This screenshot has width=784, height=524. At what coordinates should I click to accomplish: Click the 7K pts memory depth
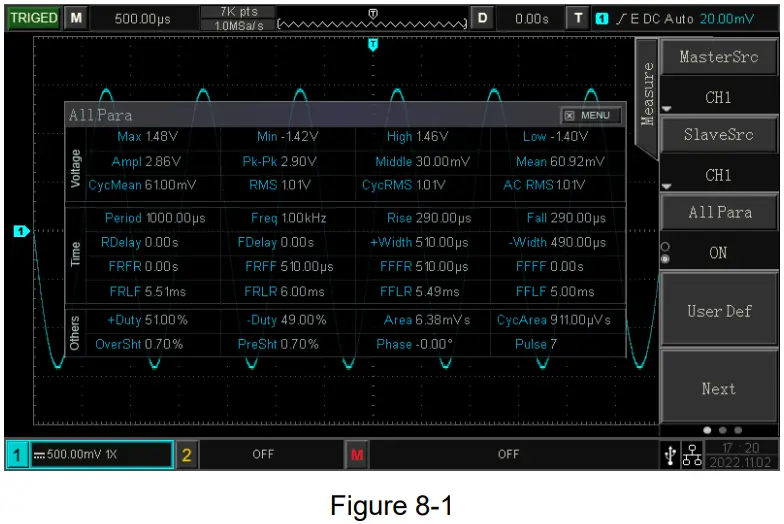coord(239,12)
